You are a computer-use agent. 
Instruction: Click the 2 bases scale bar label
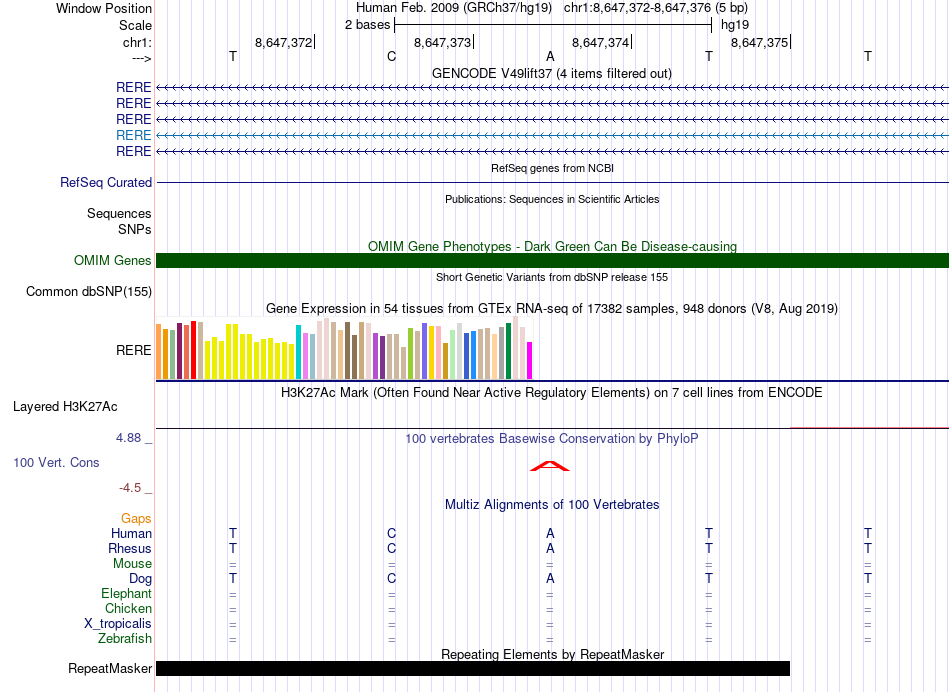click(x=367, y=25)
